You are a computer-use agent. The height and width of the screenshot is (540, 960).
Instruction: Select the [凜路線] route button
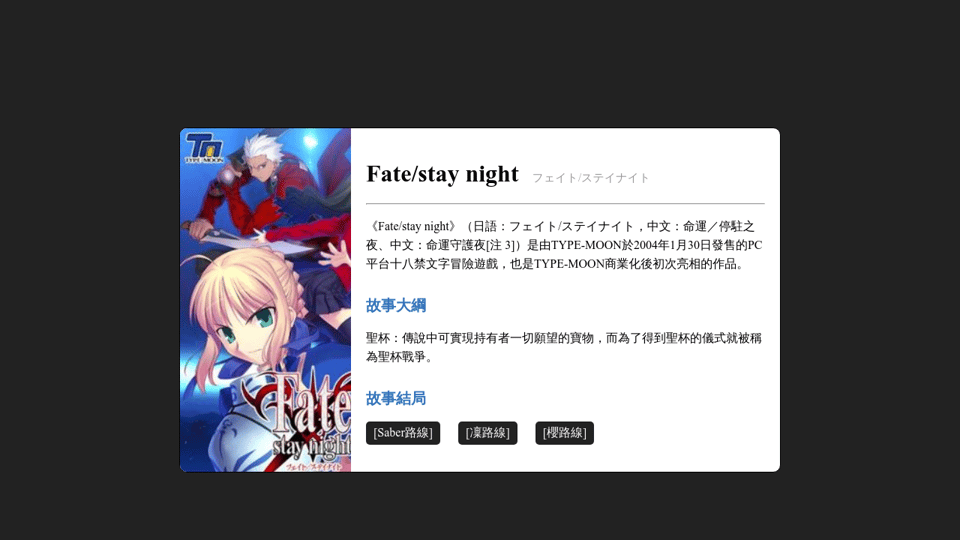487,433
